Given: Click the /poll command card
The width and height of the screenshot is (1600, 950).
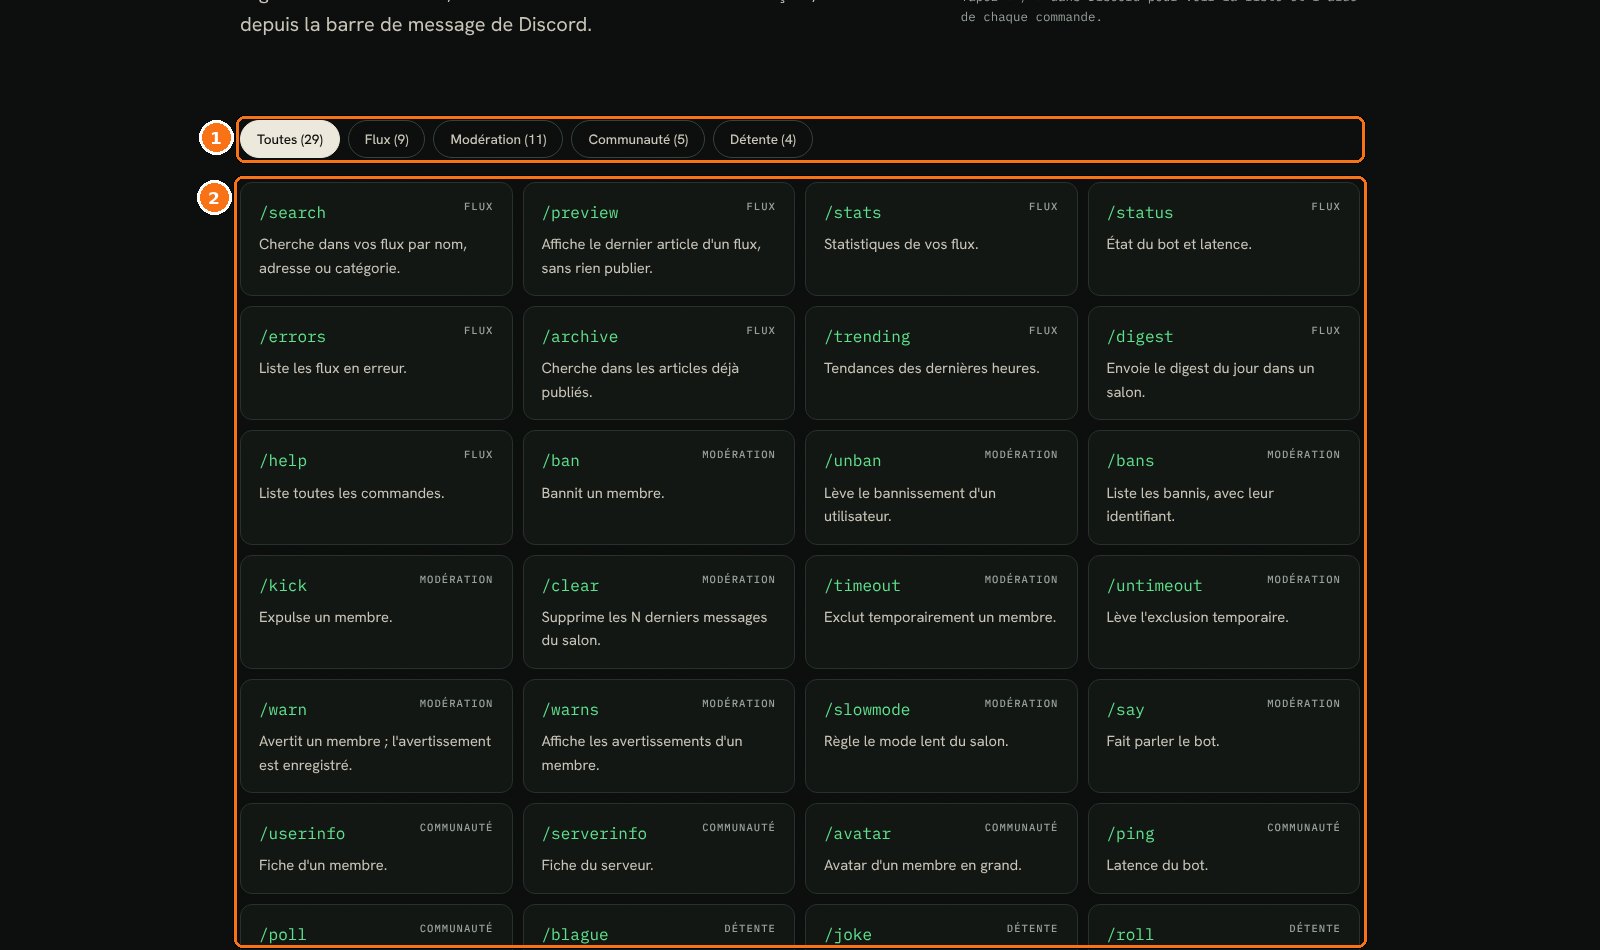Looking at the screenshot, I should click(x=376, y=927).
